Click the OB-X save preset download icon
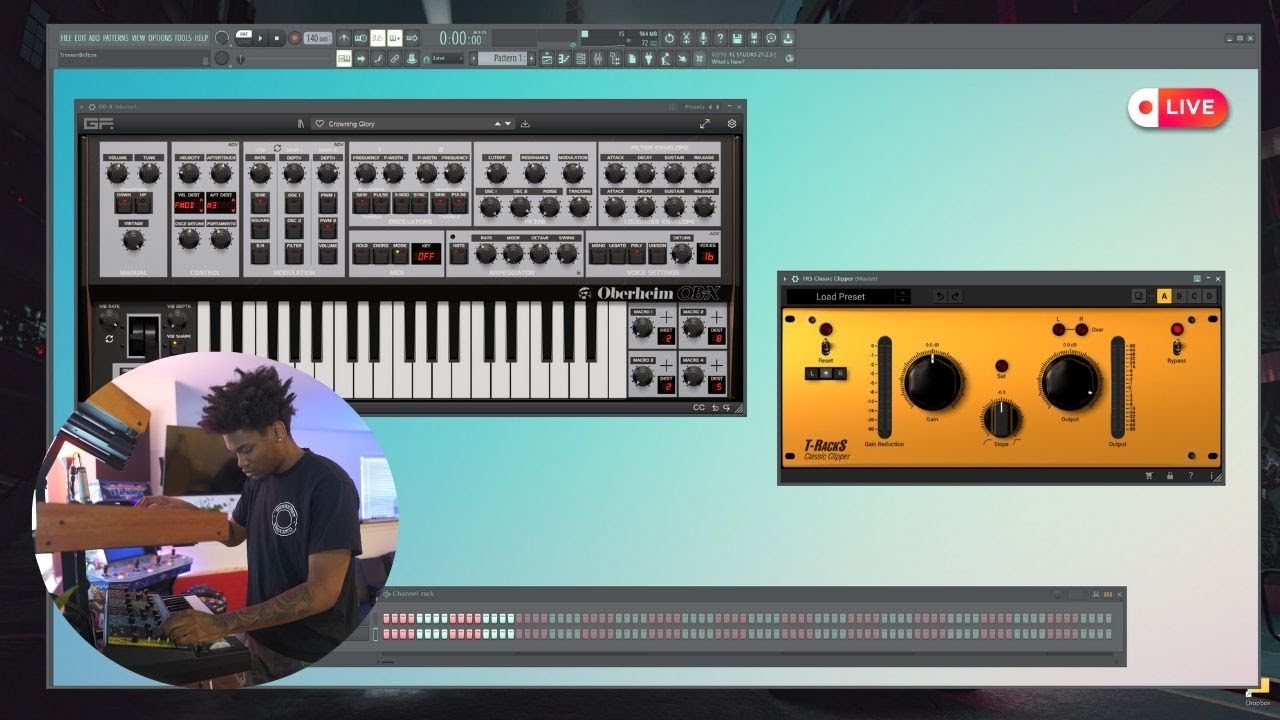The width and height of the screenshot is (1280, 720). [x=525, y=124]
